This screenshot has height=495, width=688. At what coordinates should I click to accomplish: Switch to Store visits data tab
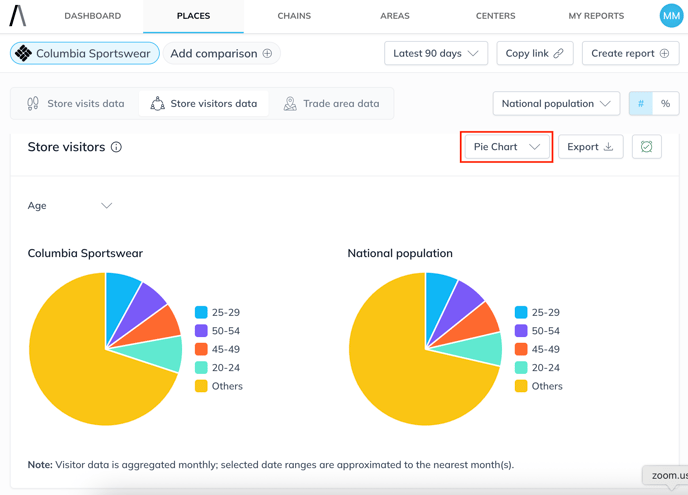pyautogui.click(x=75, y=103)
